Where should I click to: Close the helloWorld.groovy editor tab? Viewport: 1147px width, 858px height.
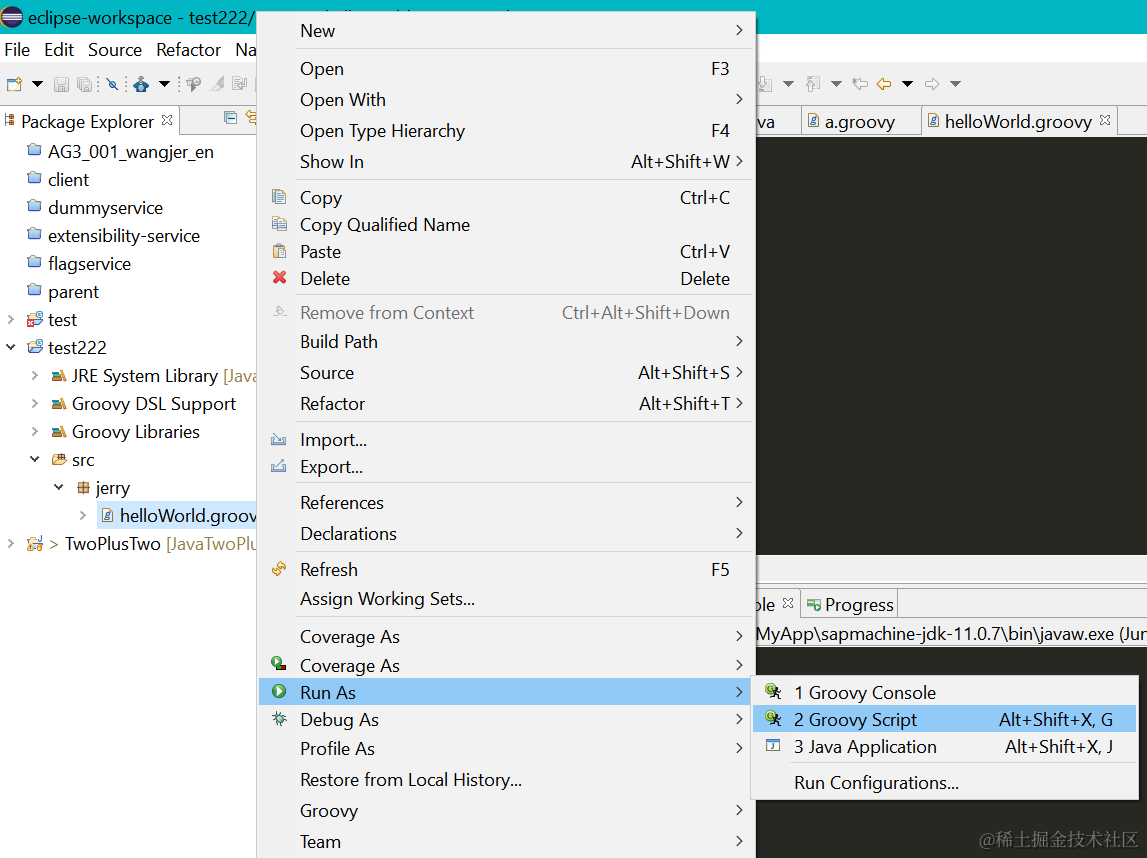(x=1105, y=120)
